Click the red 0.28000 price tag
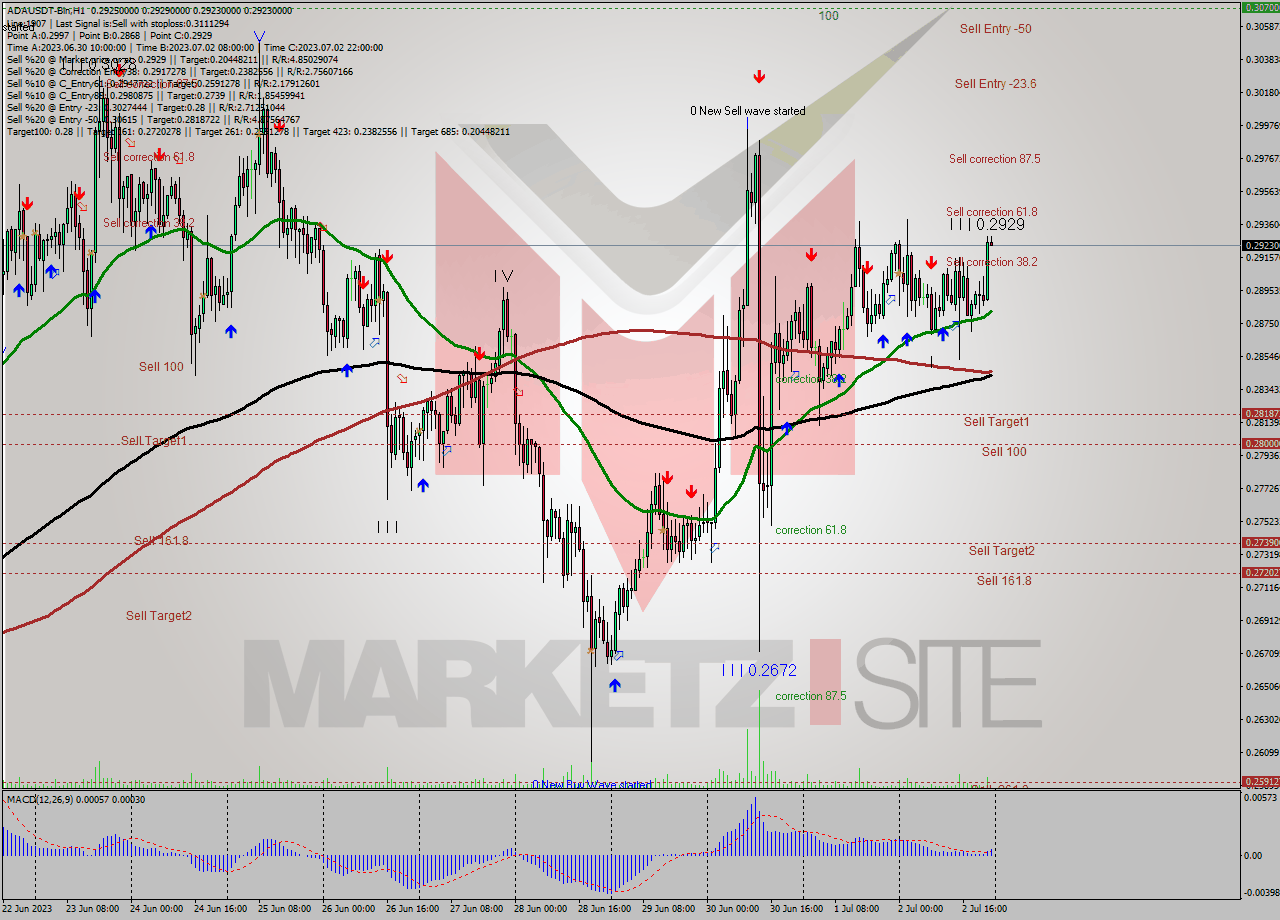The image size is (1280, 920). coord(1259,443)
